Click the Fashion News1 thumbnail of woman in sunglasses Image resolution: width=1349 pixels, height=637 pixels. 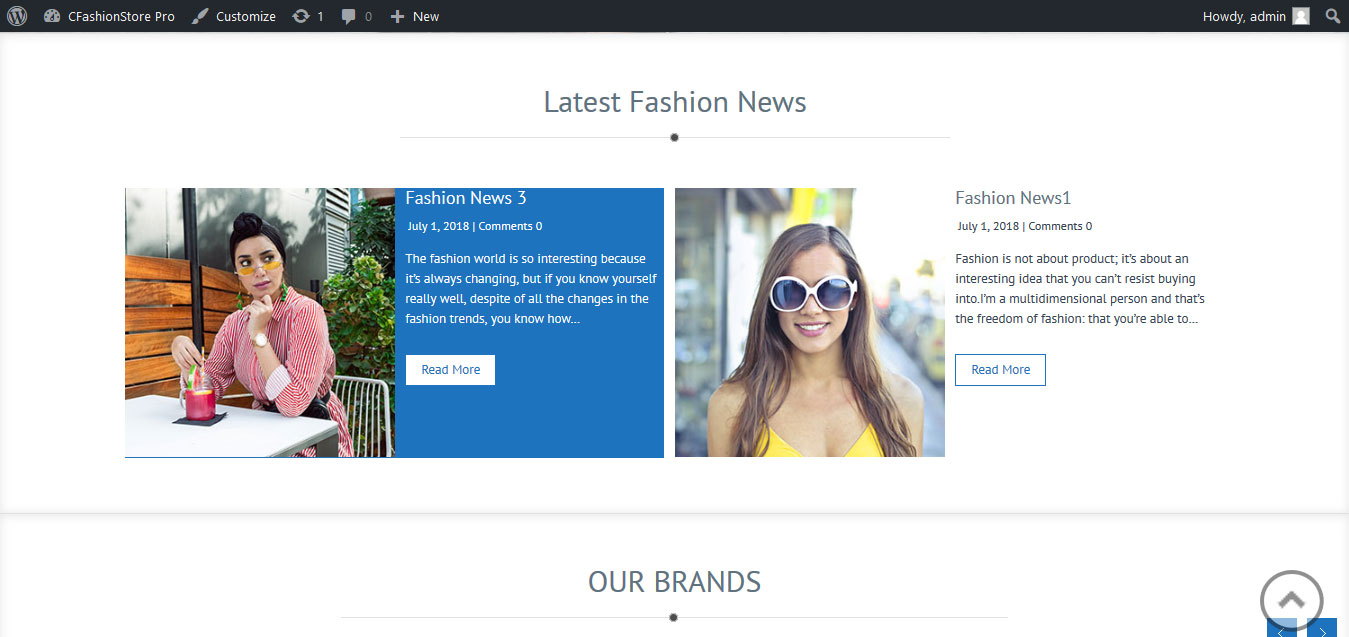pyautogui.click(x=810, y=323)
